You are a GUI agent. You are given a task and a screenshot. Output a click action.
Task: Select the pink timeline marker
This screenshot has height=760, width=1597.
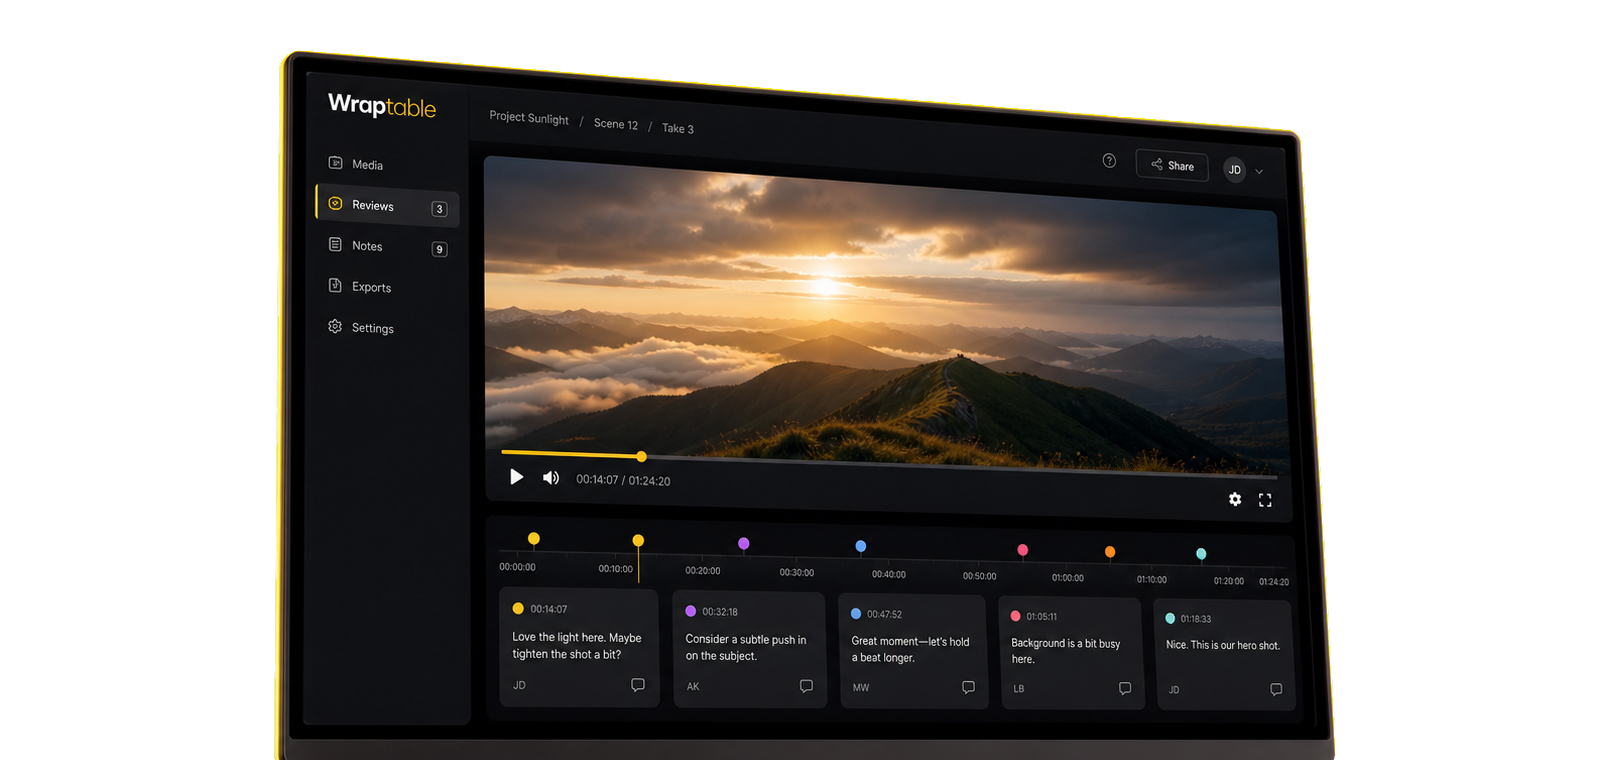point(1023,550)
